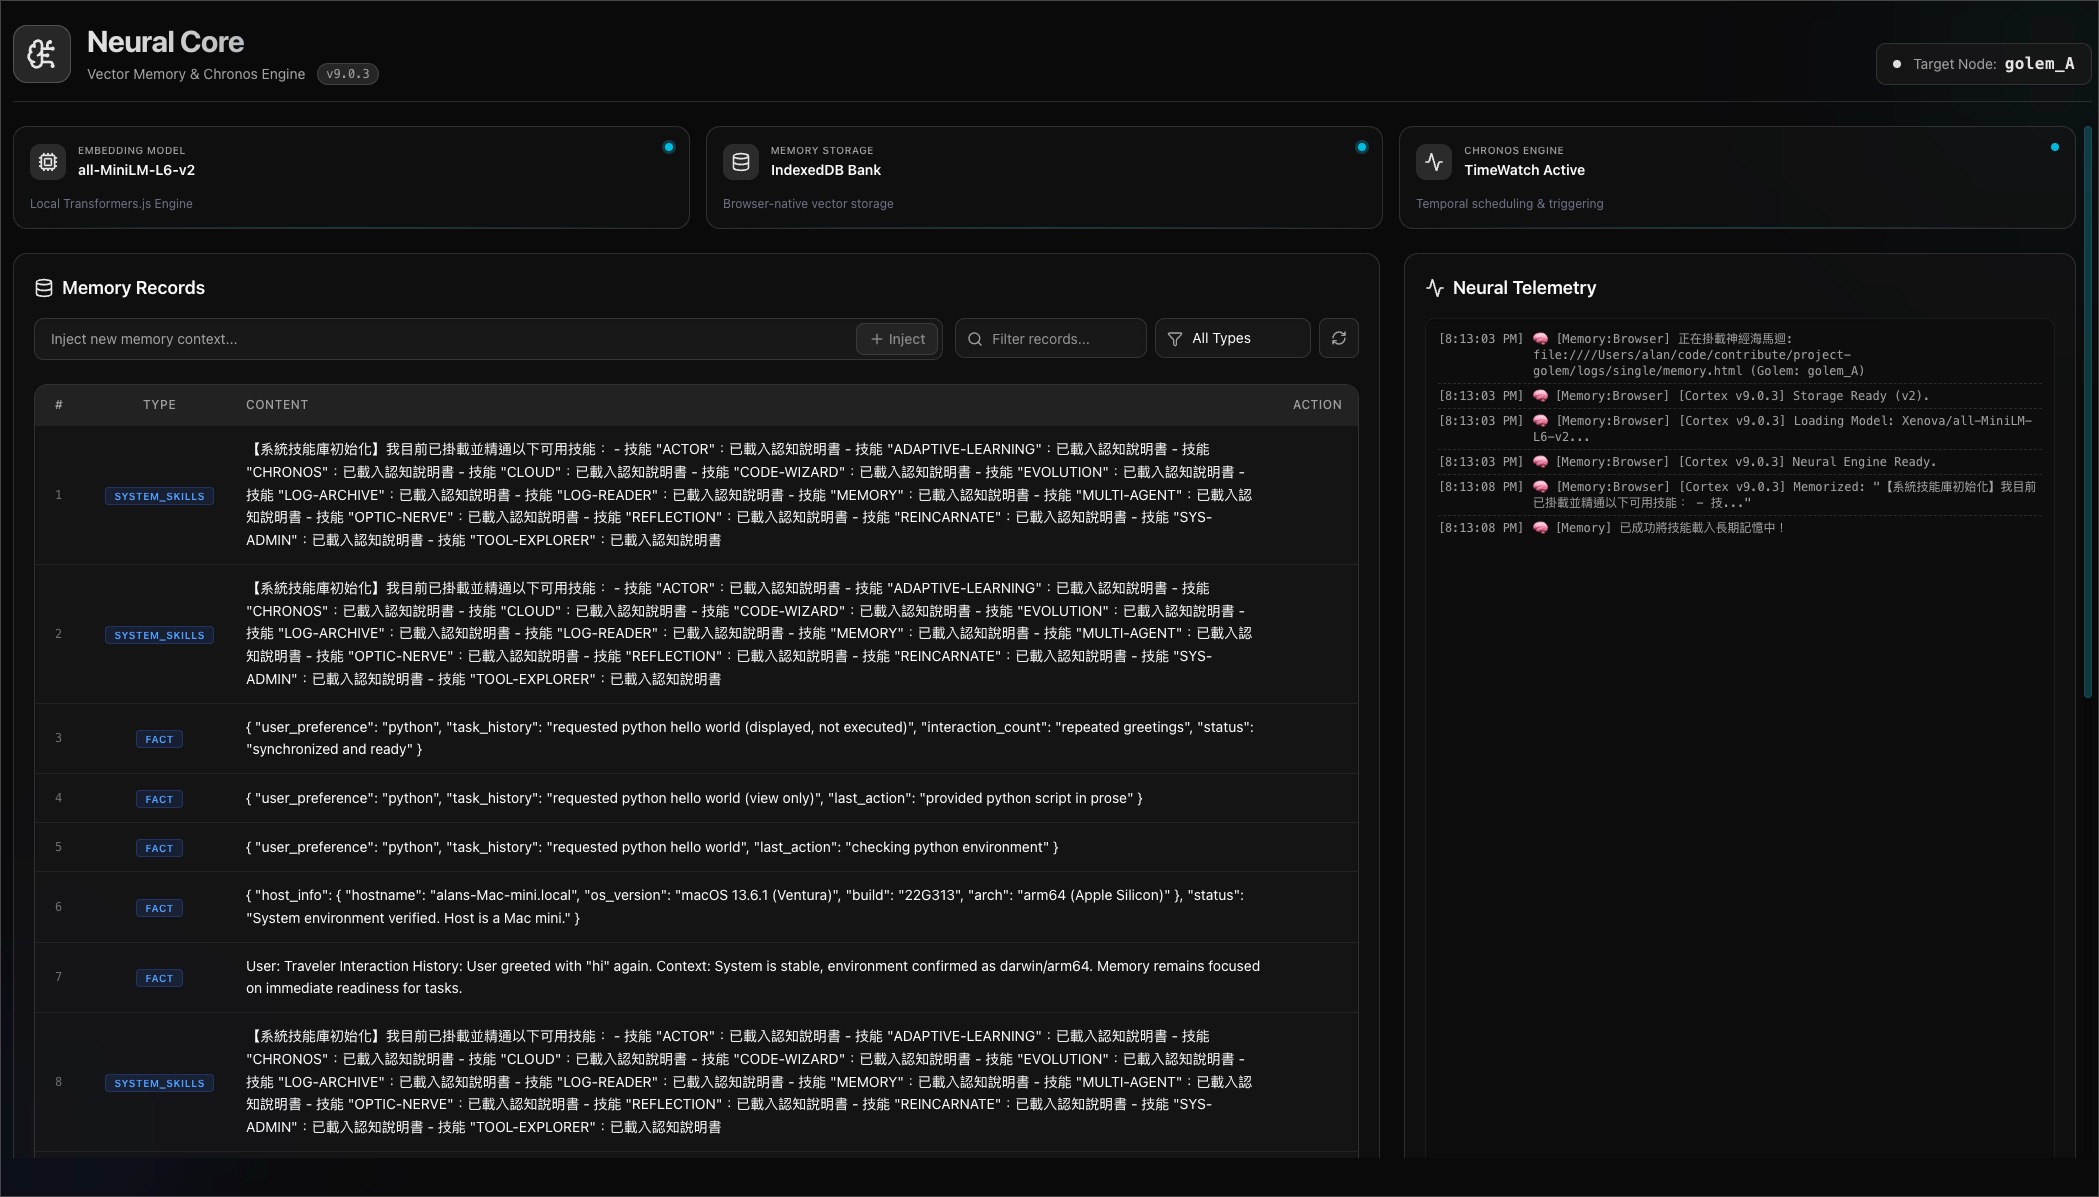The width and height of the screenshot is (2099, 1197).
Task: Click the refresh records icon button
Action: tap(1338, 339)
